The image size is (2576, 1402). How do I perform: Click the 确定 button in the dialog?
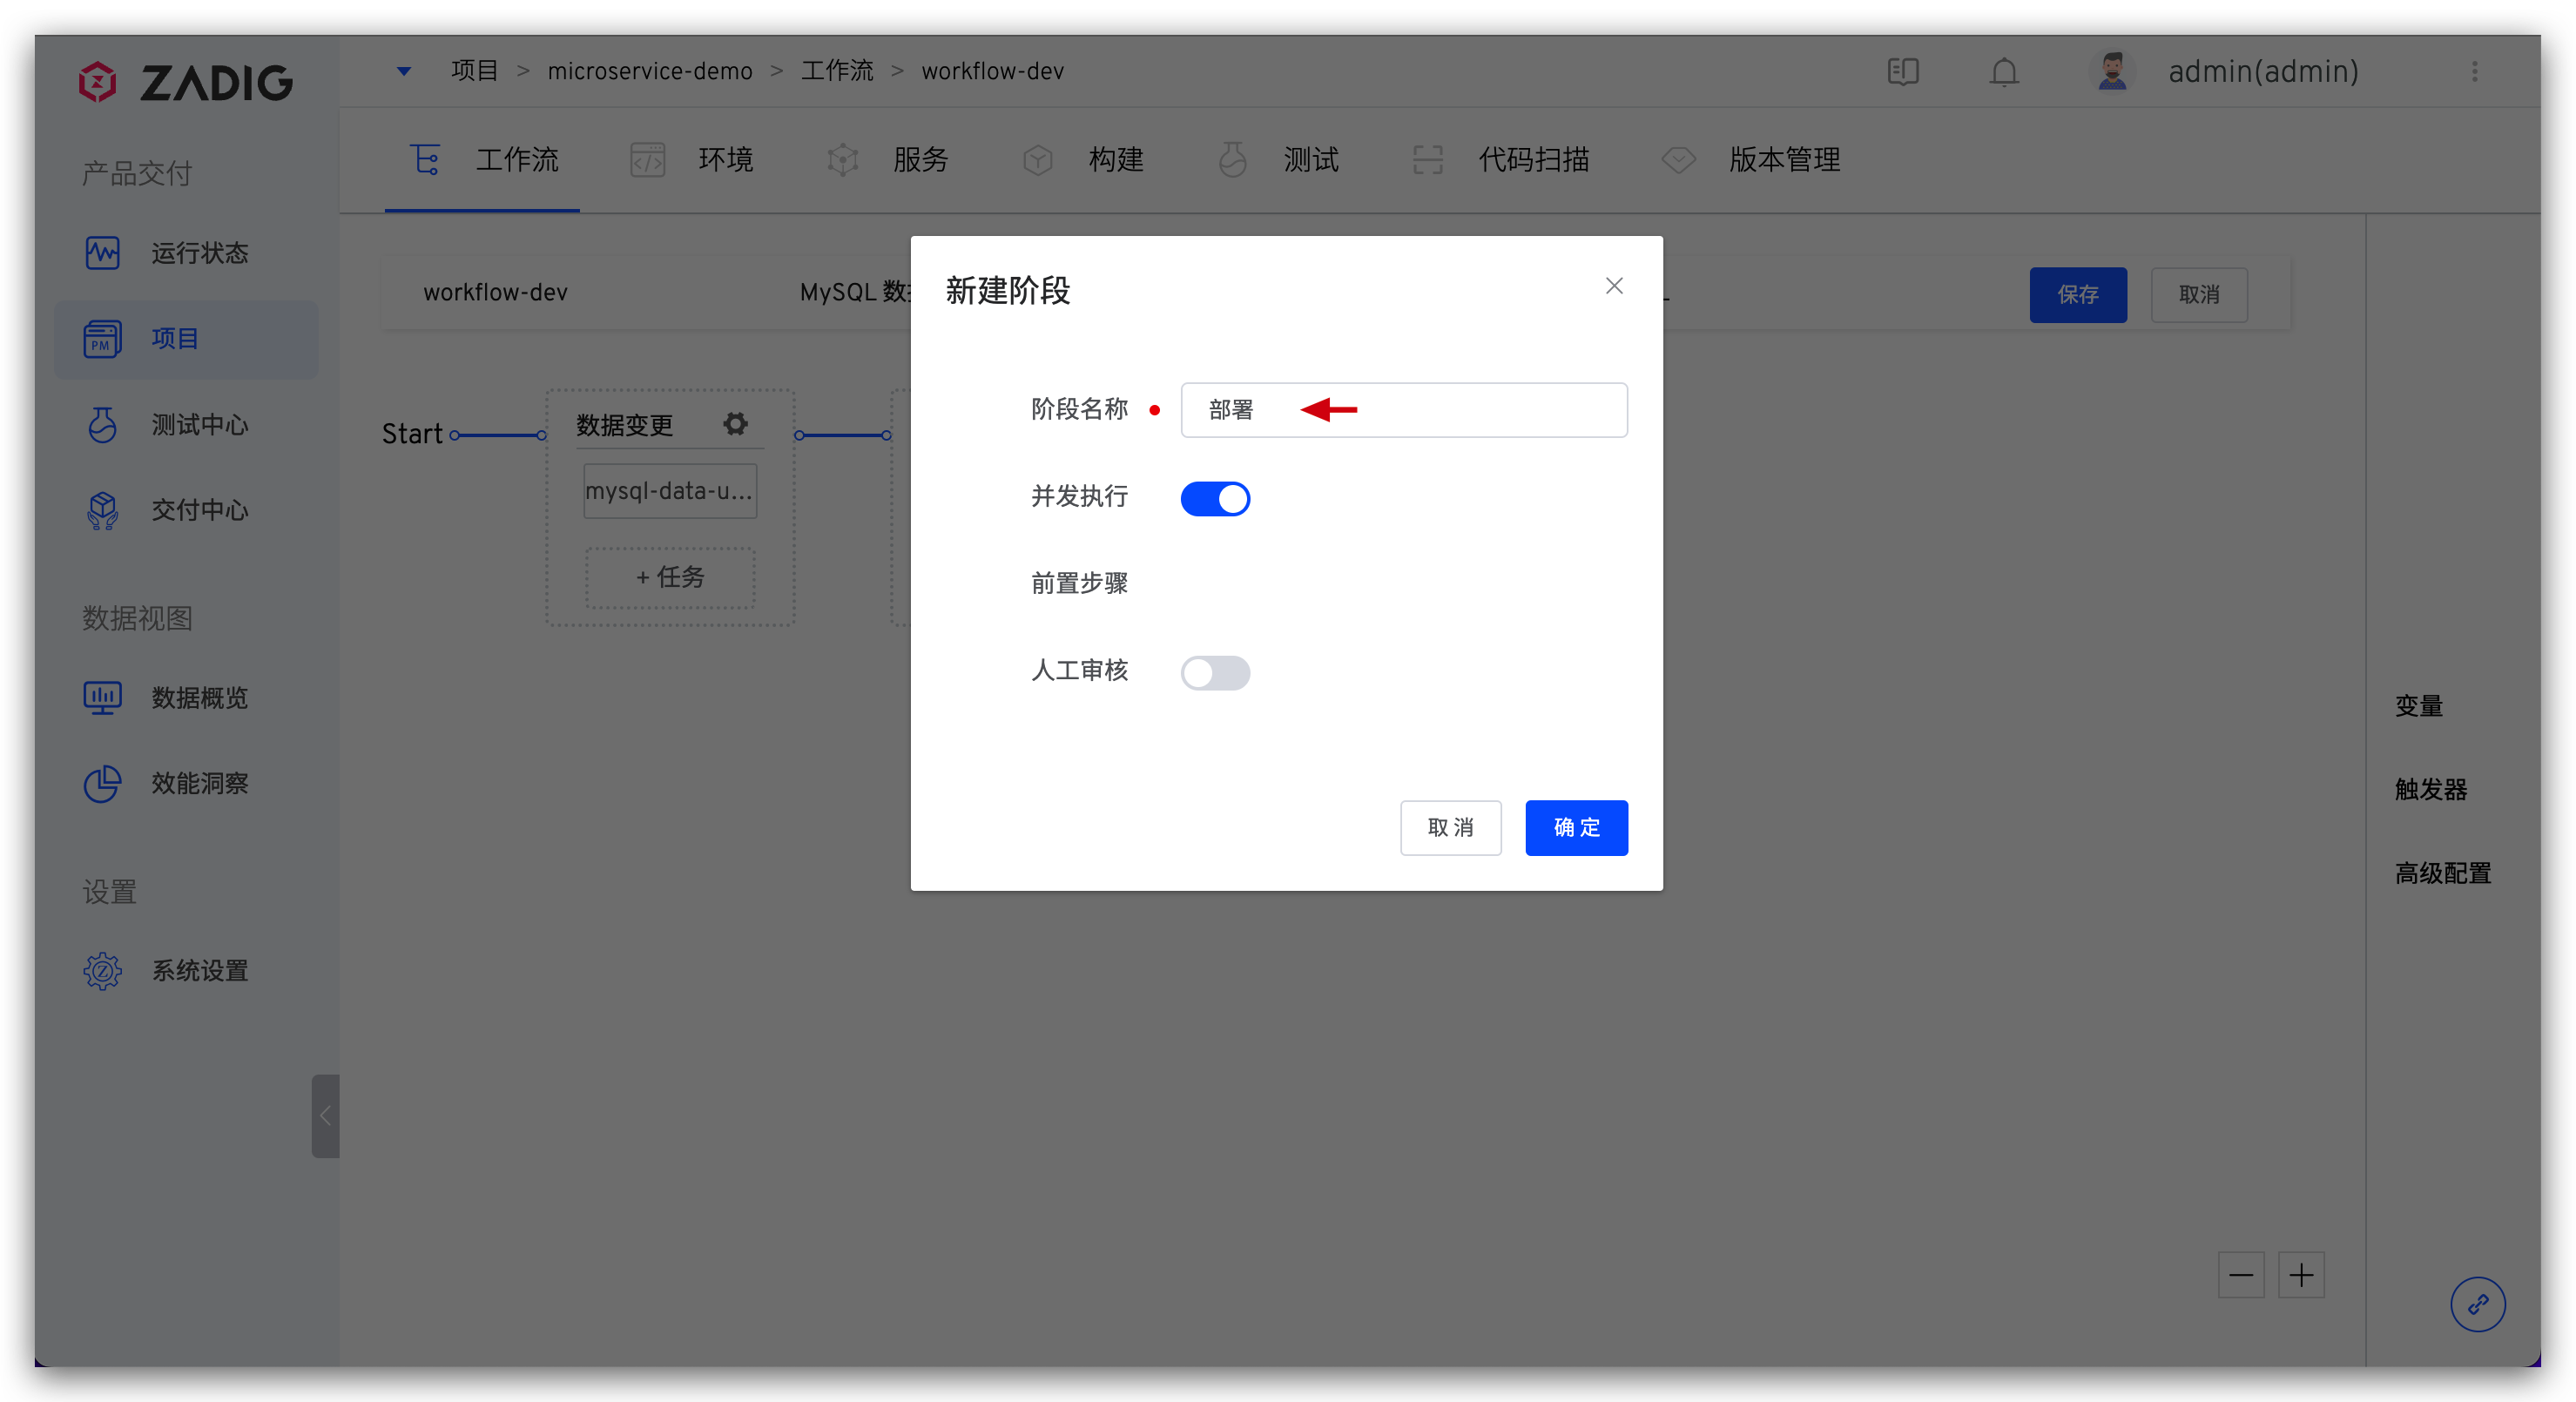coord(1576,827)
